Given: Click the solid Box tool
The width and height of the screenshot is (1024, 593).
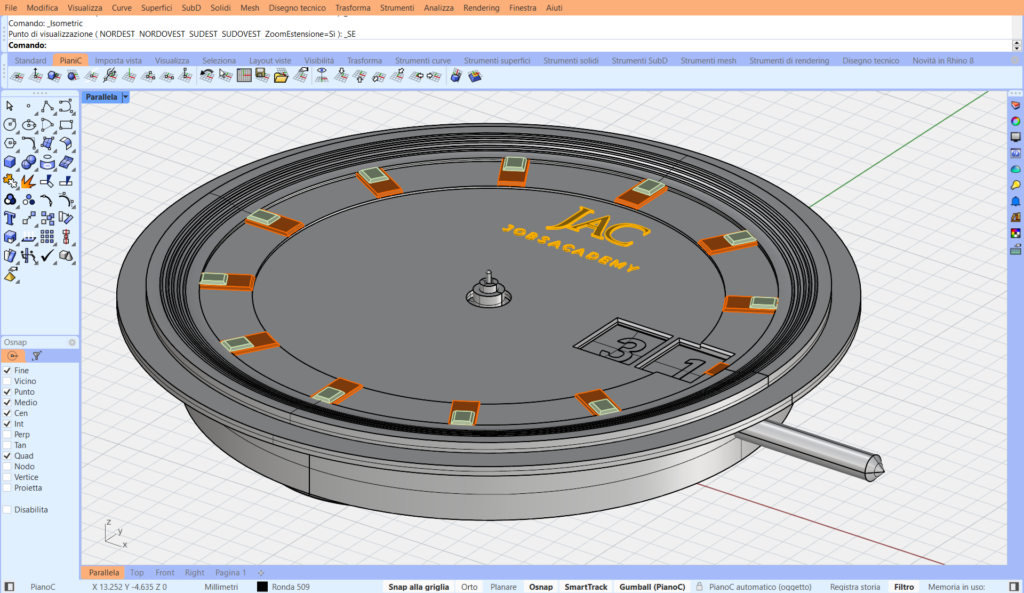Looking at the screenshot, I should [x=10, y=163].
